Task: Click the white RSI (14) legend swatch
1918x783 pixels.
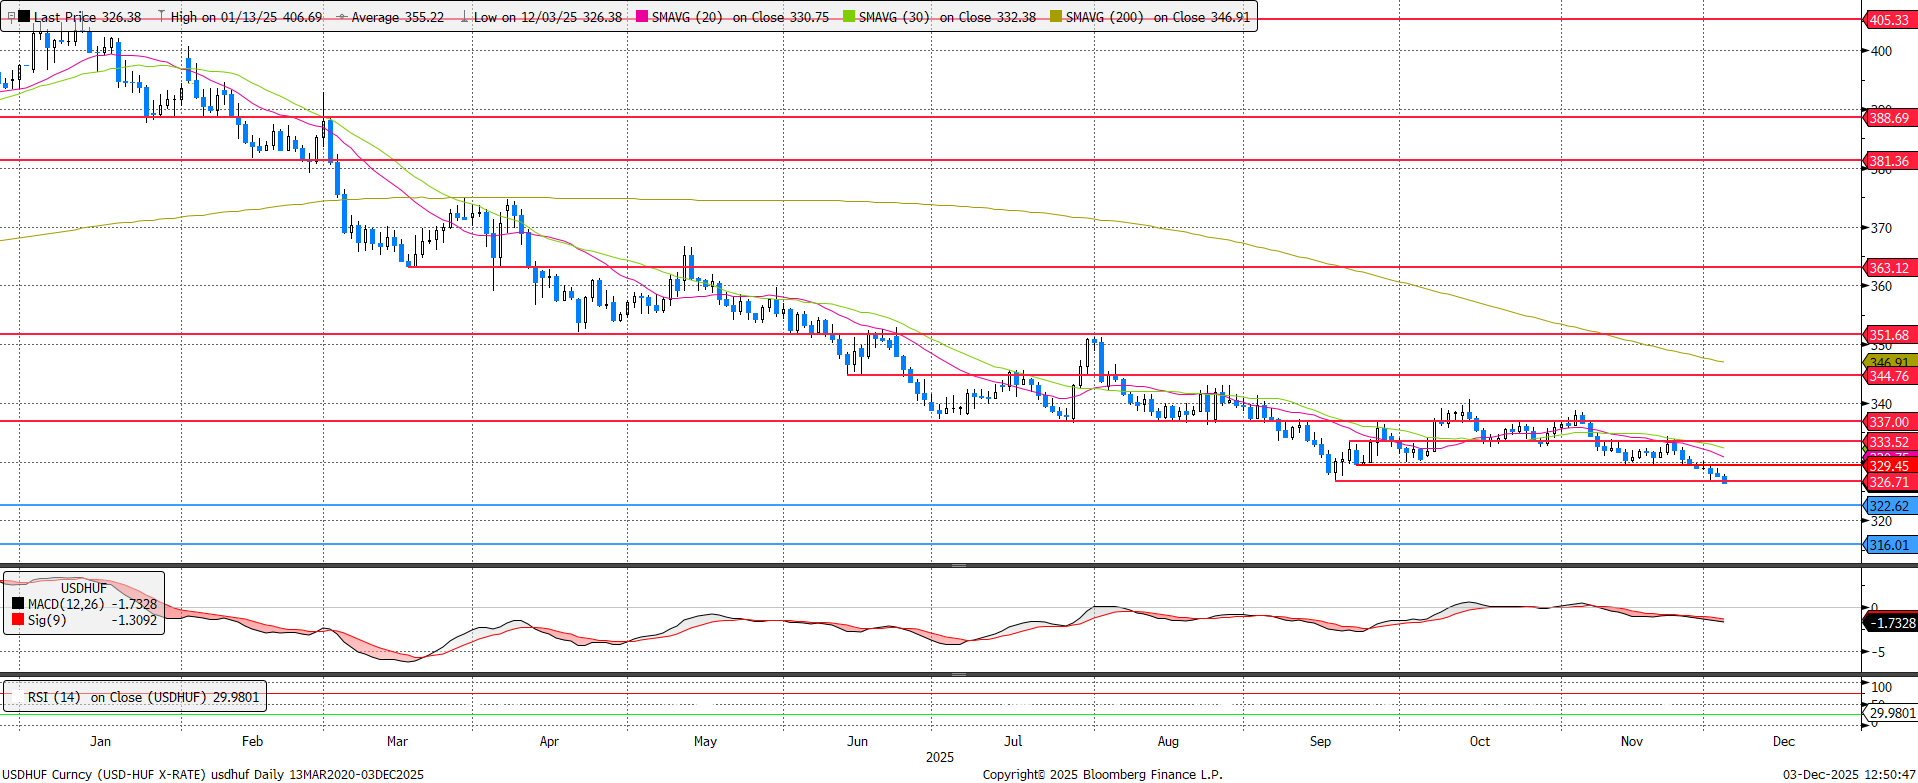Action: (17, 697)
